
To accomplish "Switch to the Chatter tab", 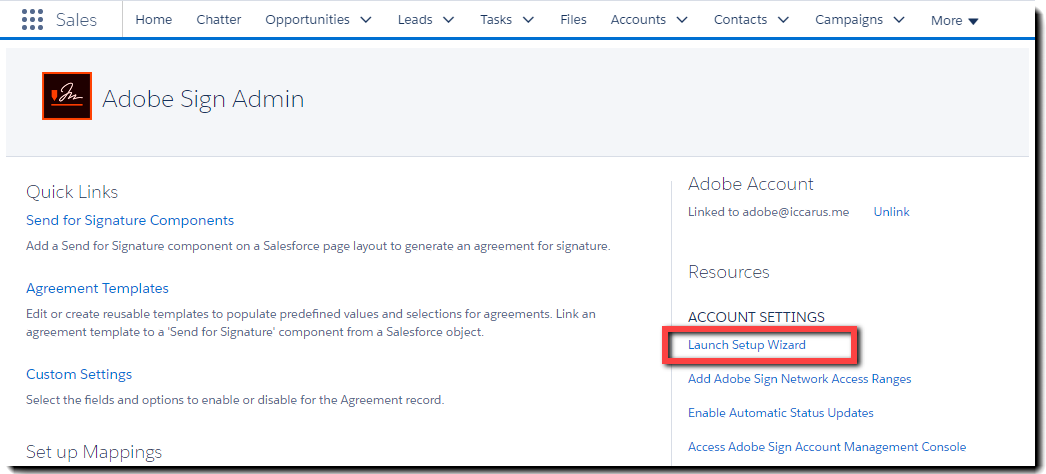I will coord(219,20).
